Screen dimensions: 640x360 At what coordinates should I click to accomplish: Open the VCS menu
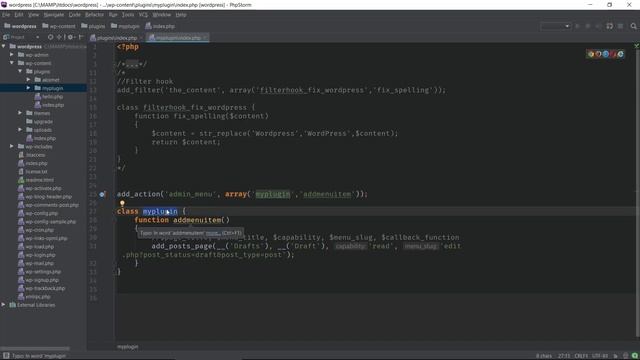pyautogui.click(x=143, y=15)
